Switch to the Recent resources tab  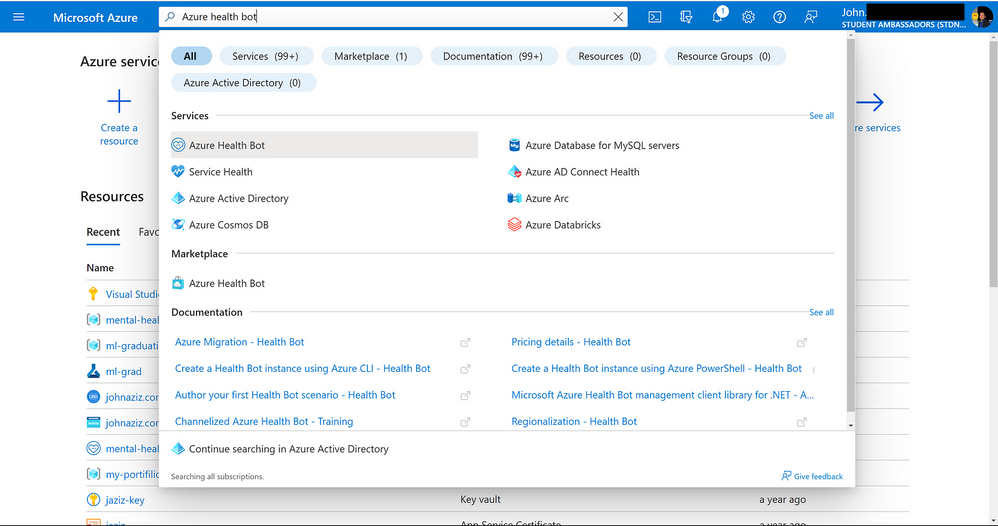click(103, 232)
